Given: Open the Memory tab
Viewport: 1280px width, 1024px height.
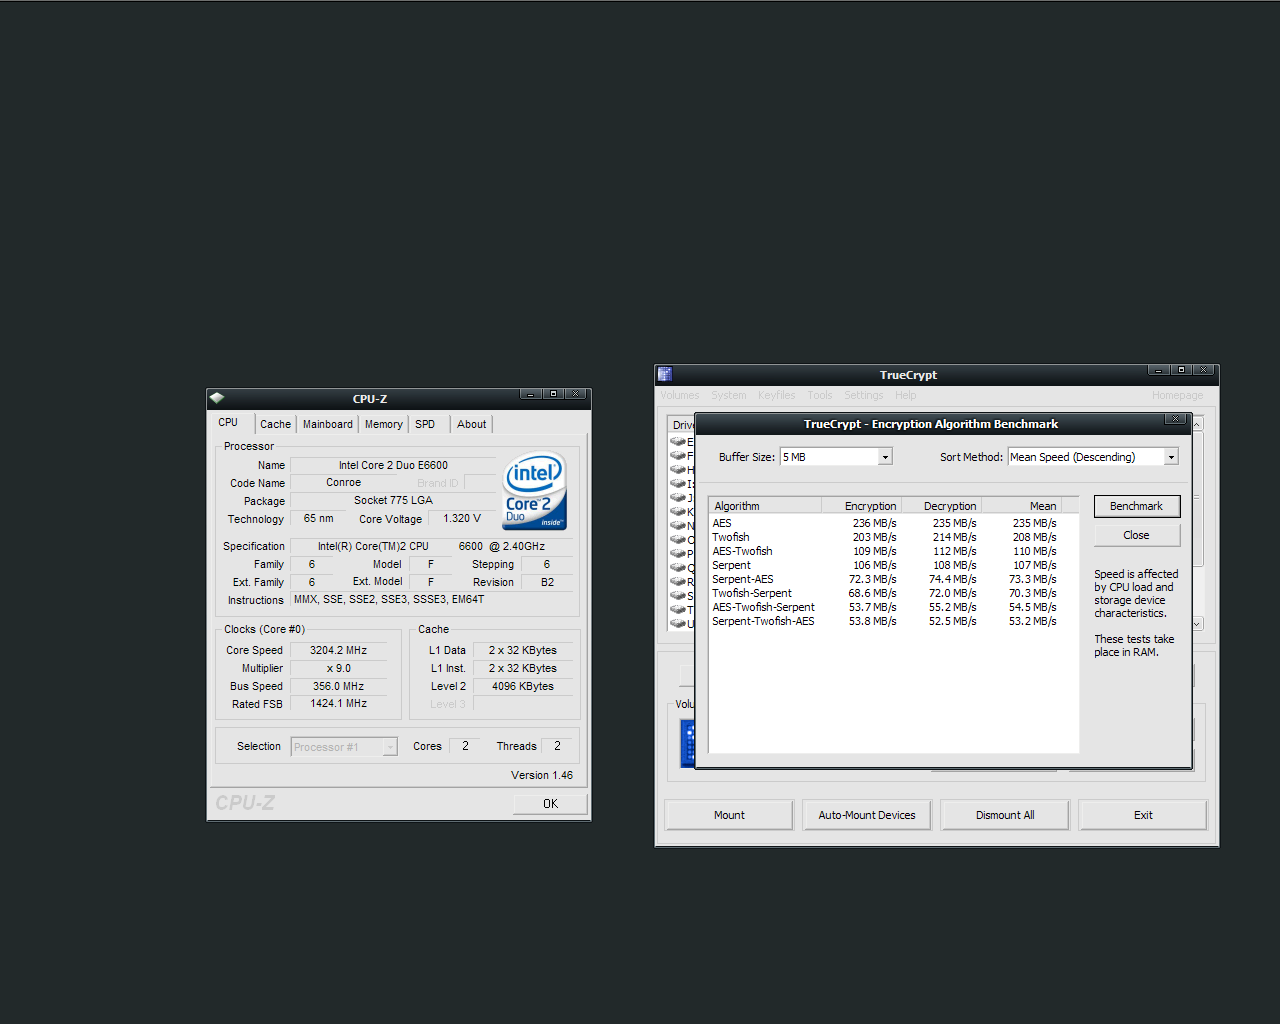Looking at the screenshot, I should pos(384,424).
